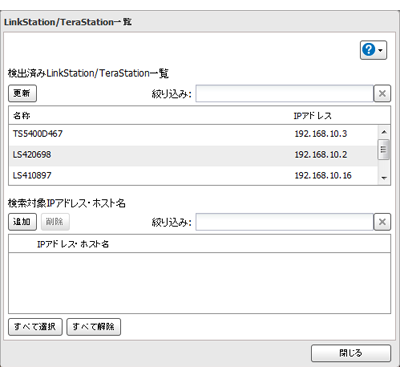Screen dimensions: 400x377
Task: Click the 閉じる close button
Action: (x=351, y=353)
